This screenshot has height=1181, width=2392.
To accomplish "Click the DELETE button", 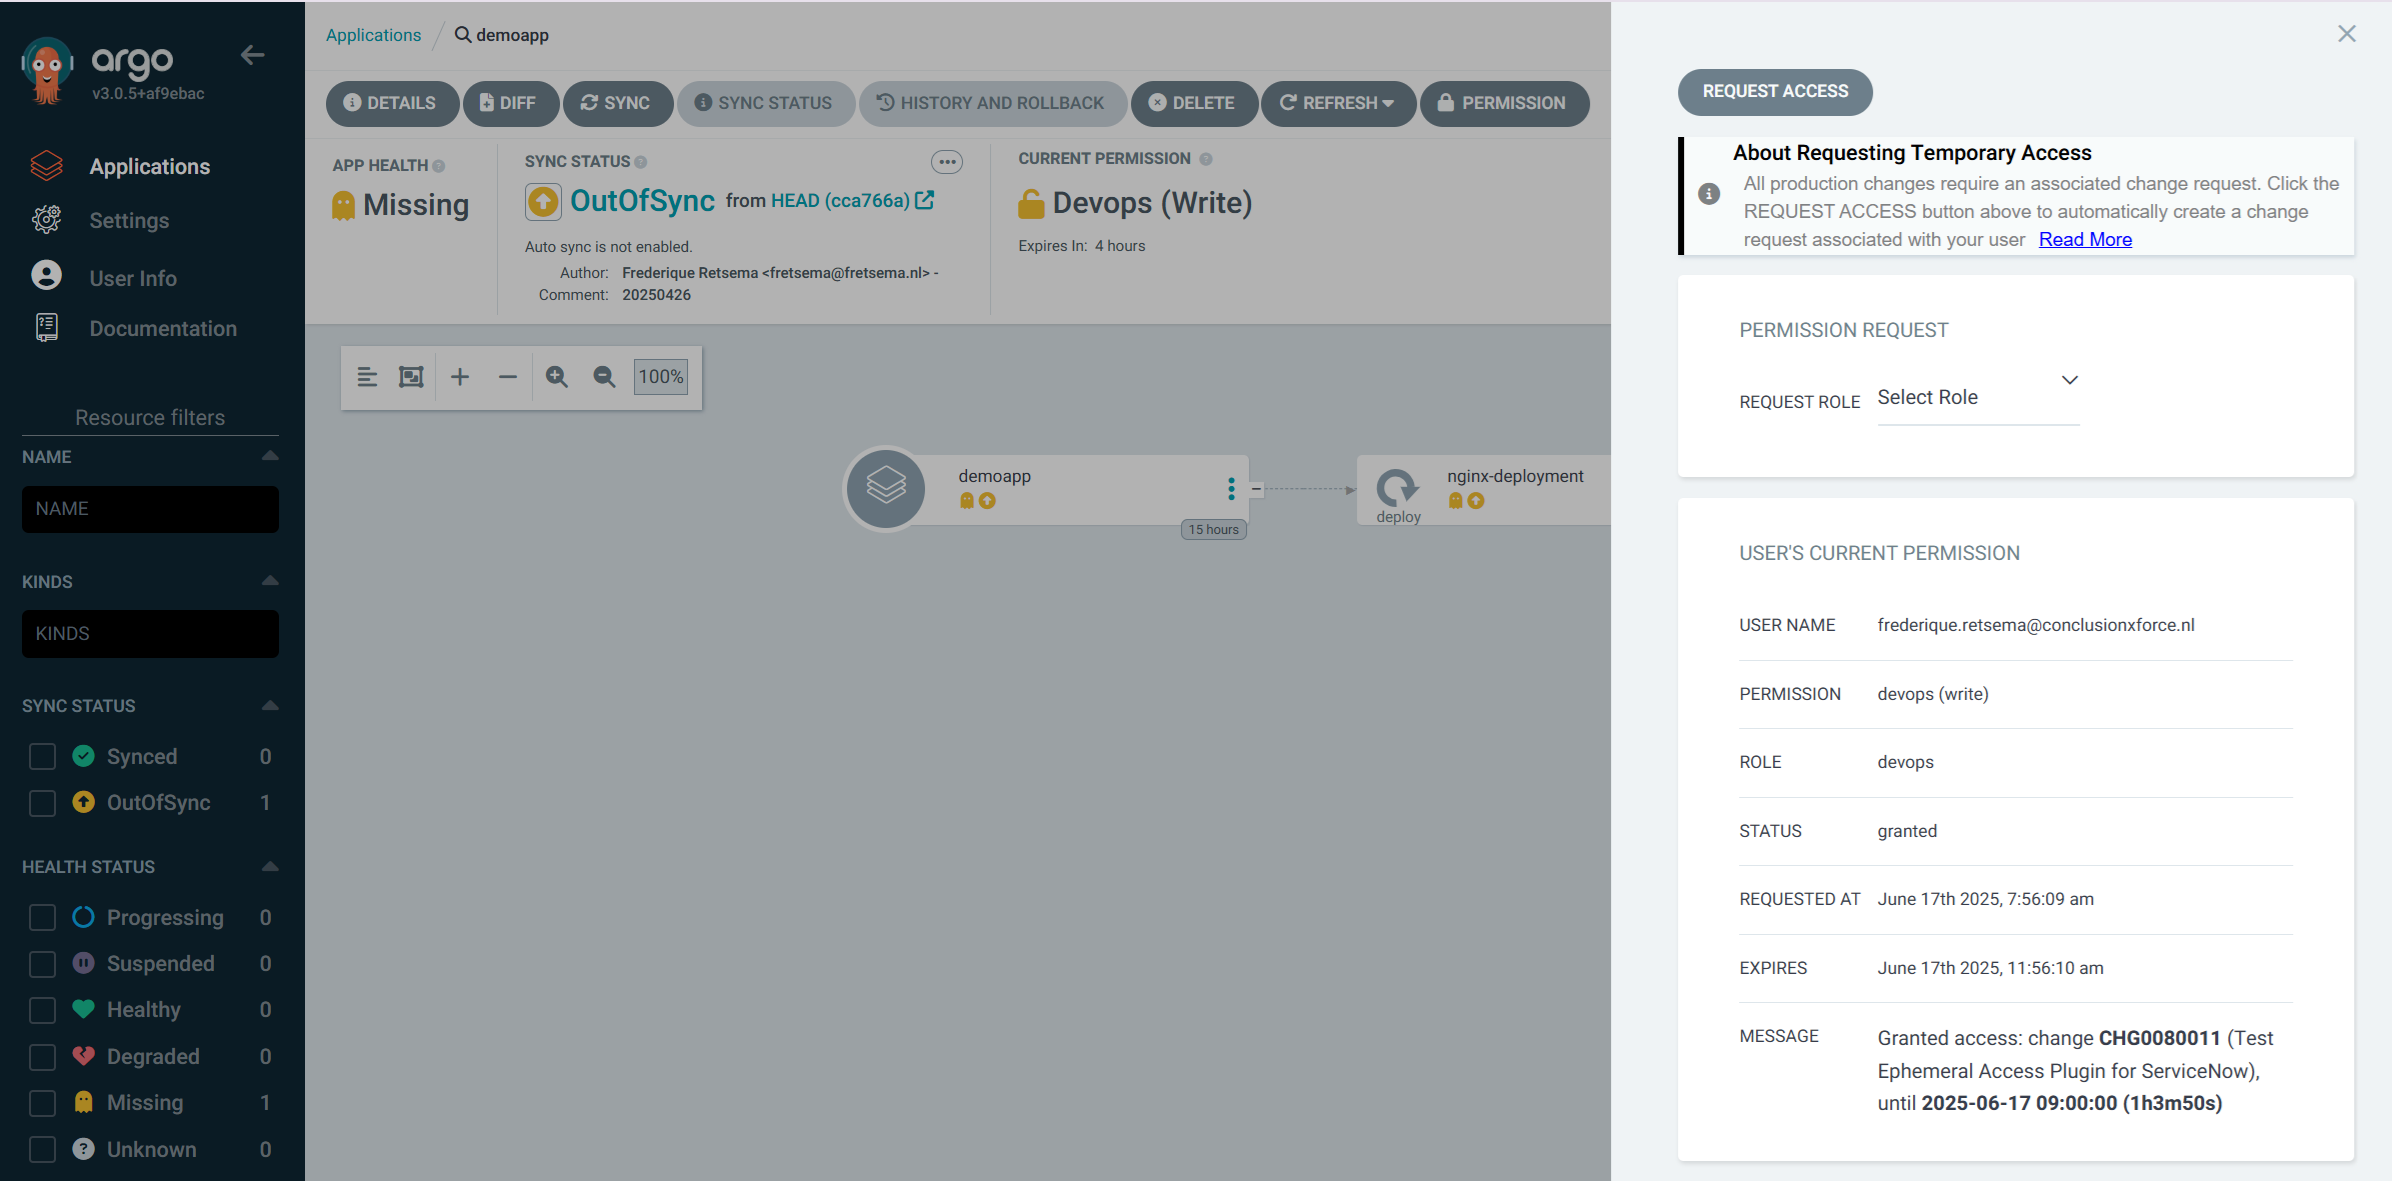I will click(1193, 103).
